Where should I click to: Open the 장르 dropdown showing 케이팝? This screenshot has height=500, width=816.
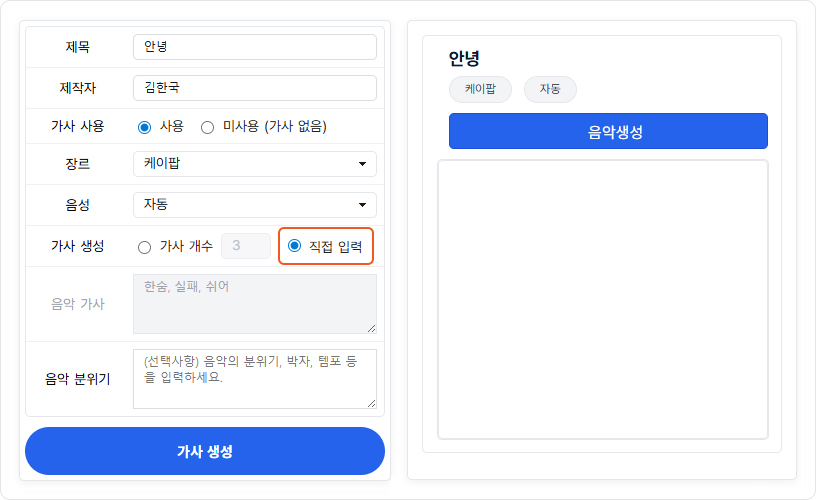tap(254, 164)
